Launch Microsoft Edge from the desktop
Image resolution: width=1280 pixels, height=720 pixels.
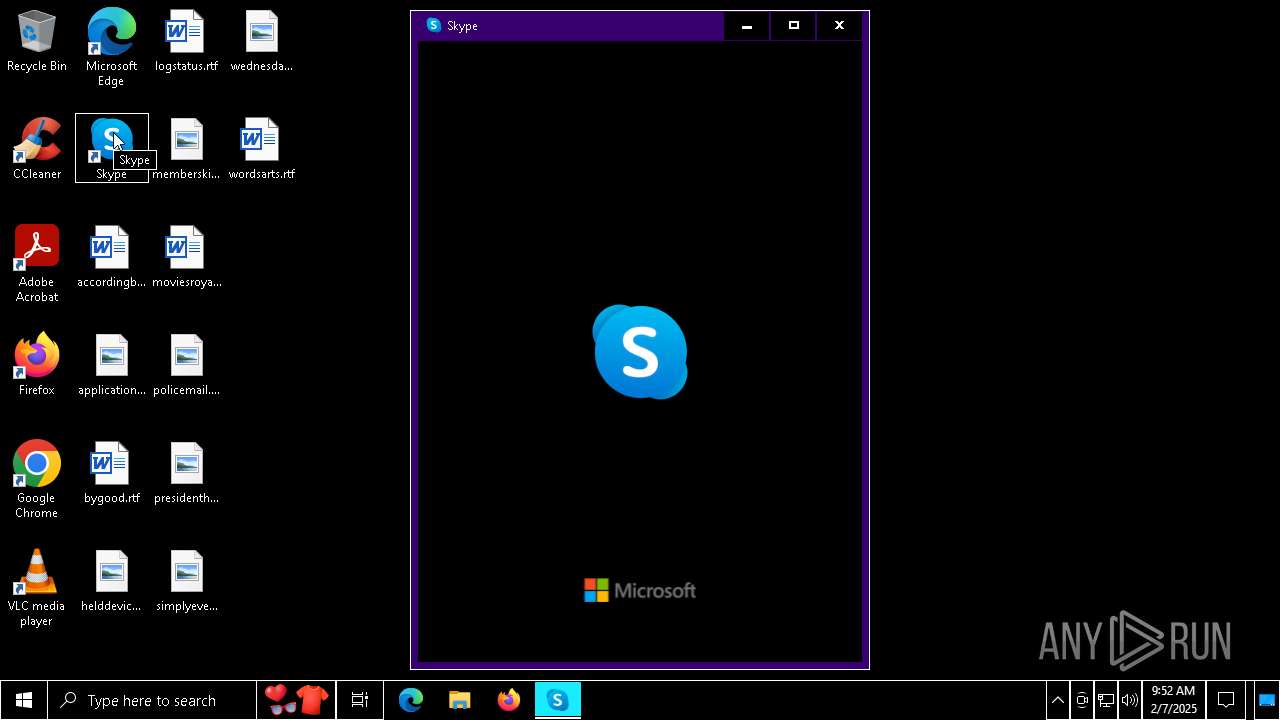pyautogui.click(x=111, y=48)
